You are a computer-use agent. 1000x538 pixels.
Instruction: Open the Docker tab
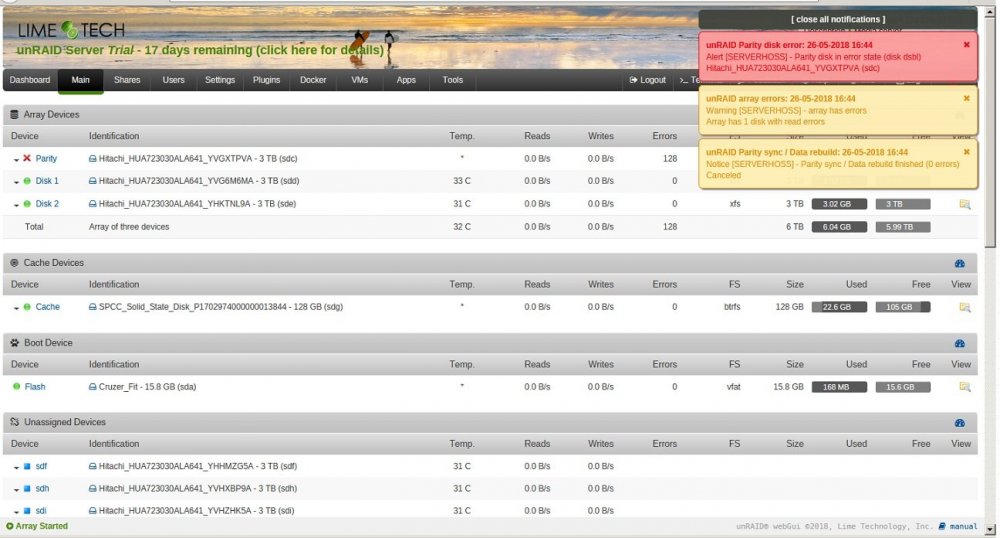pyautogui.click(x=313, y=80)
